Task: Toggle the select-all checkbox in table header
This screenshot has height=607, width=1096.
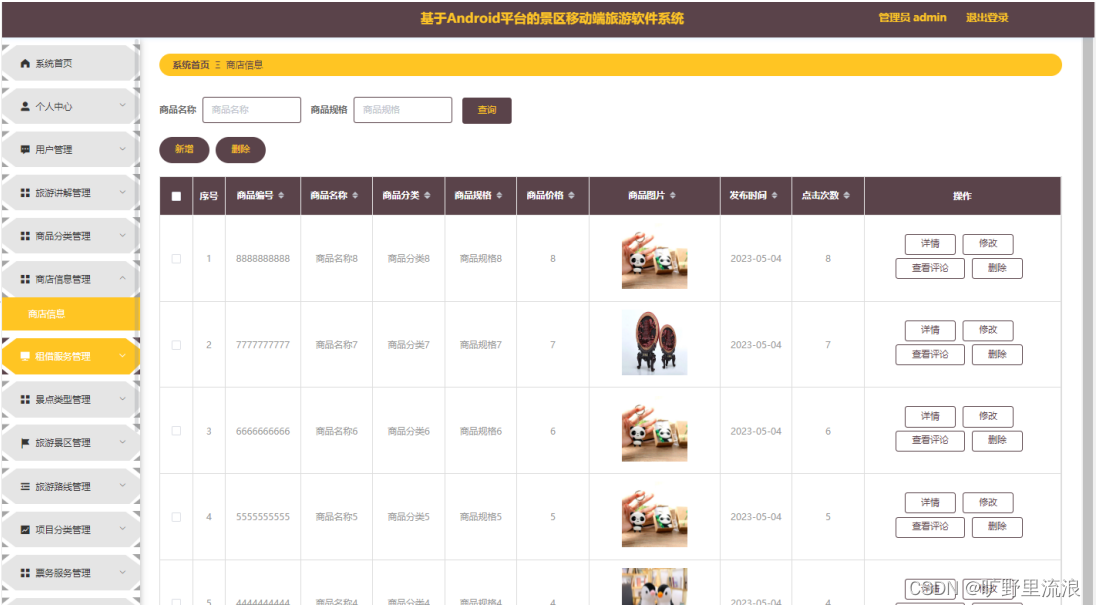Action: (x=176, y=197)
